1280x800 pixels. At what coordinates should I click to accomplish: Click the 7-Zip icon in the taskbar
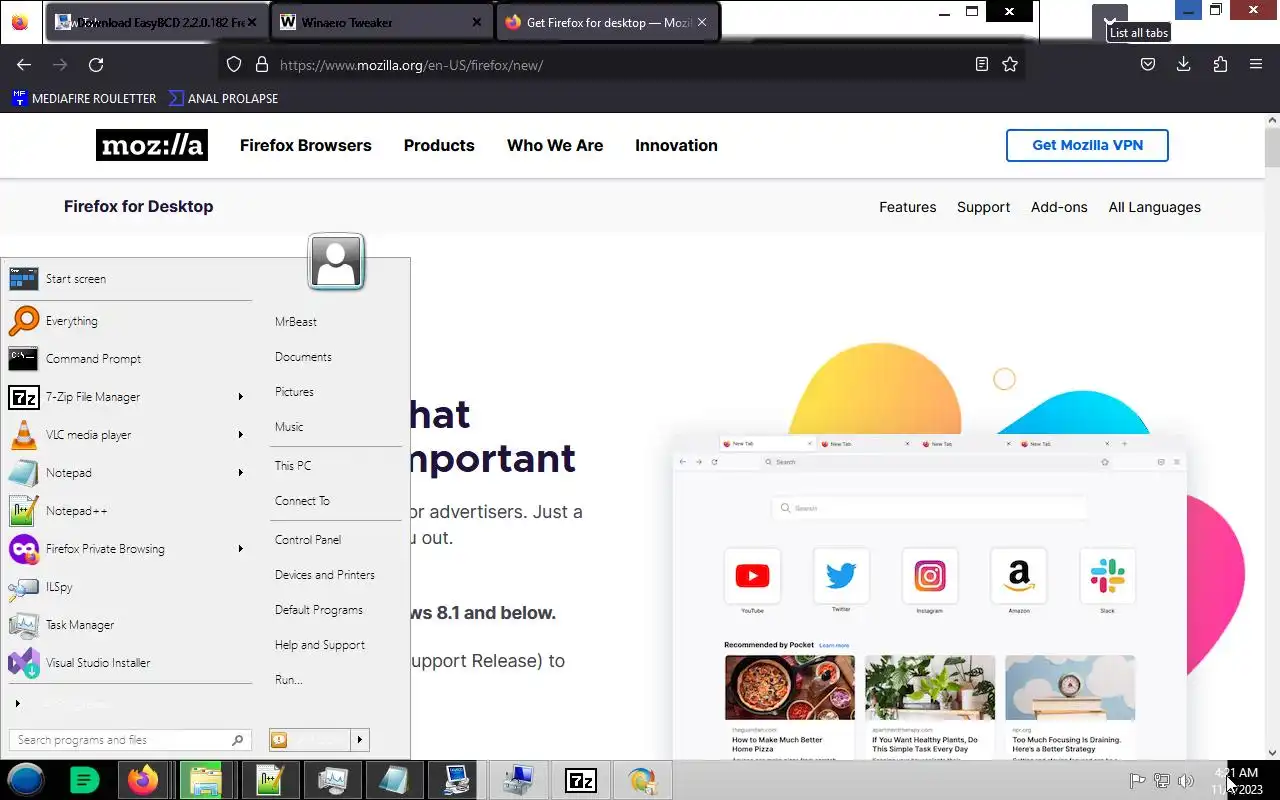[x=581, y=780]
